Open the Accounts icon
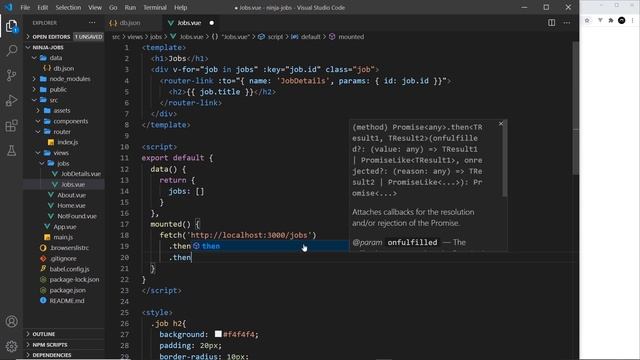Image resolution: width=640 pixels, height=360 pixels. 11,322
